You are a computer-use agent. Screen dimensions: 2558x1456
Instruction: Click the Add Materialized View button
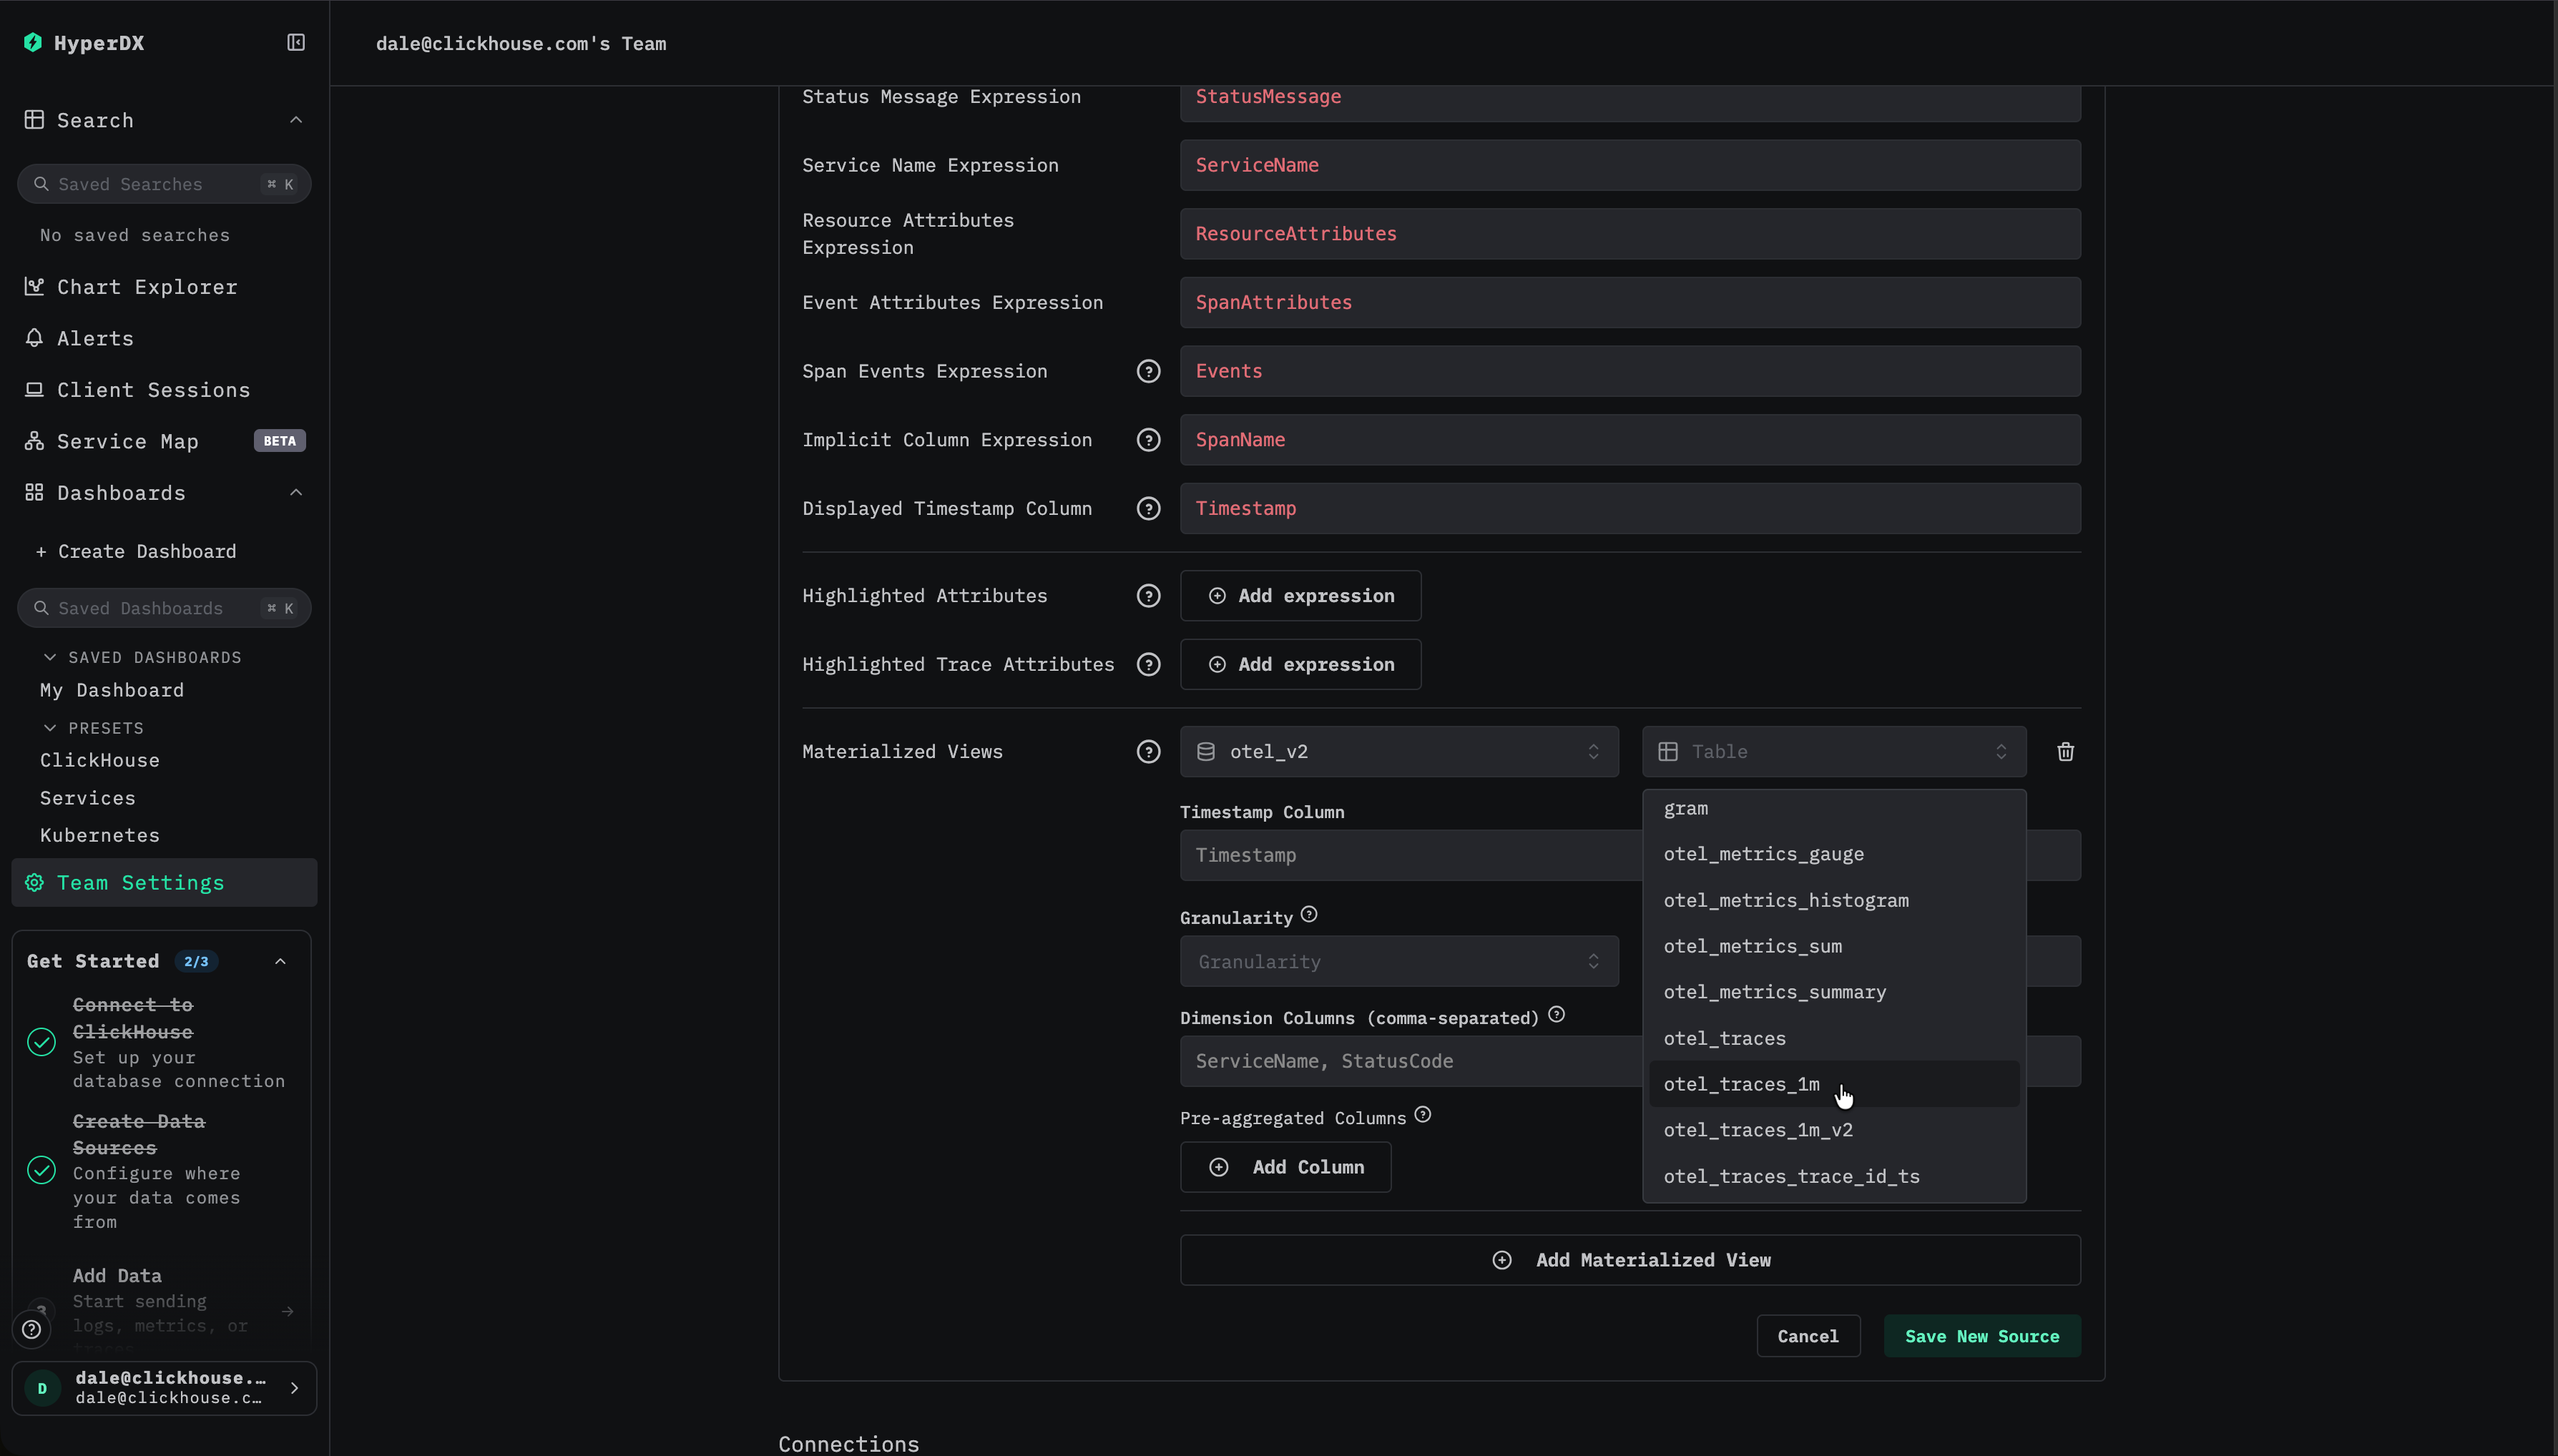[x=1630, y=1260]
